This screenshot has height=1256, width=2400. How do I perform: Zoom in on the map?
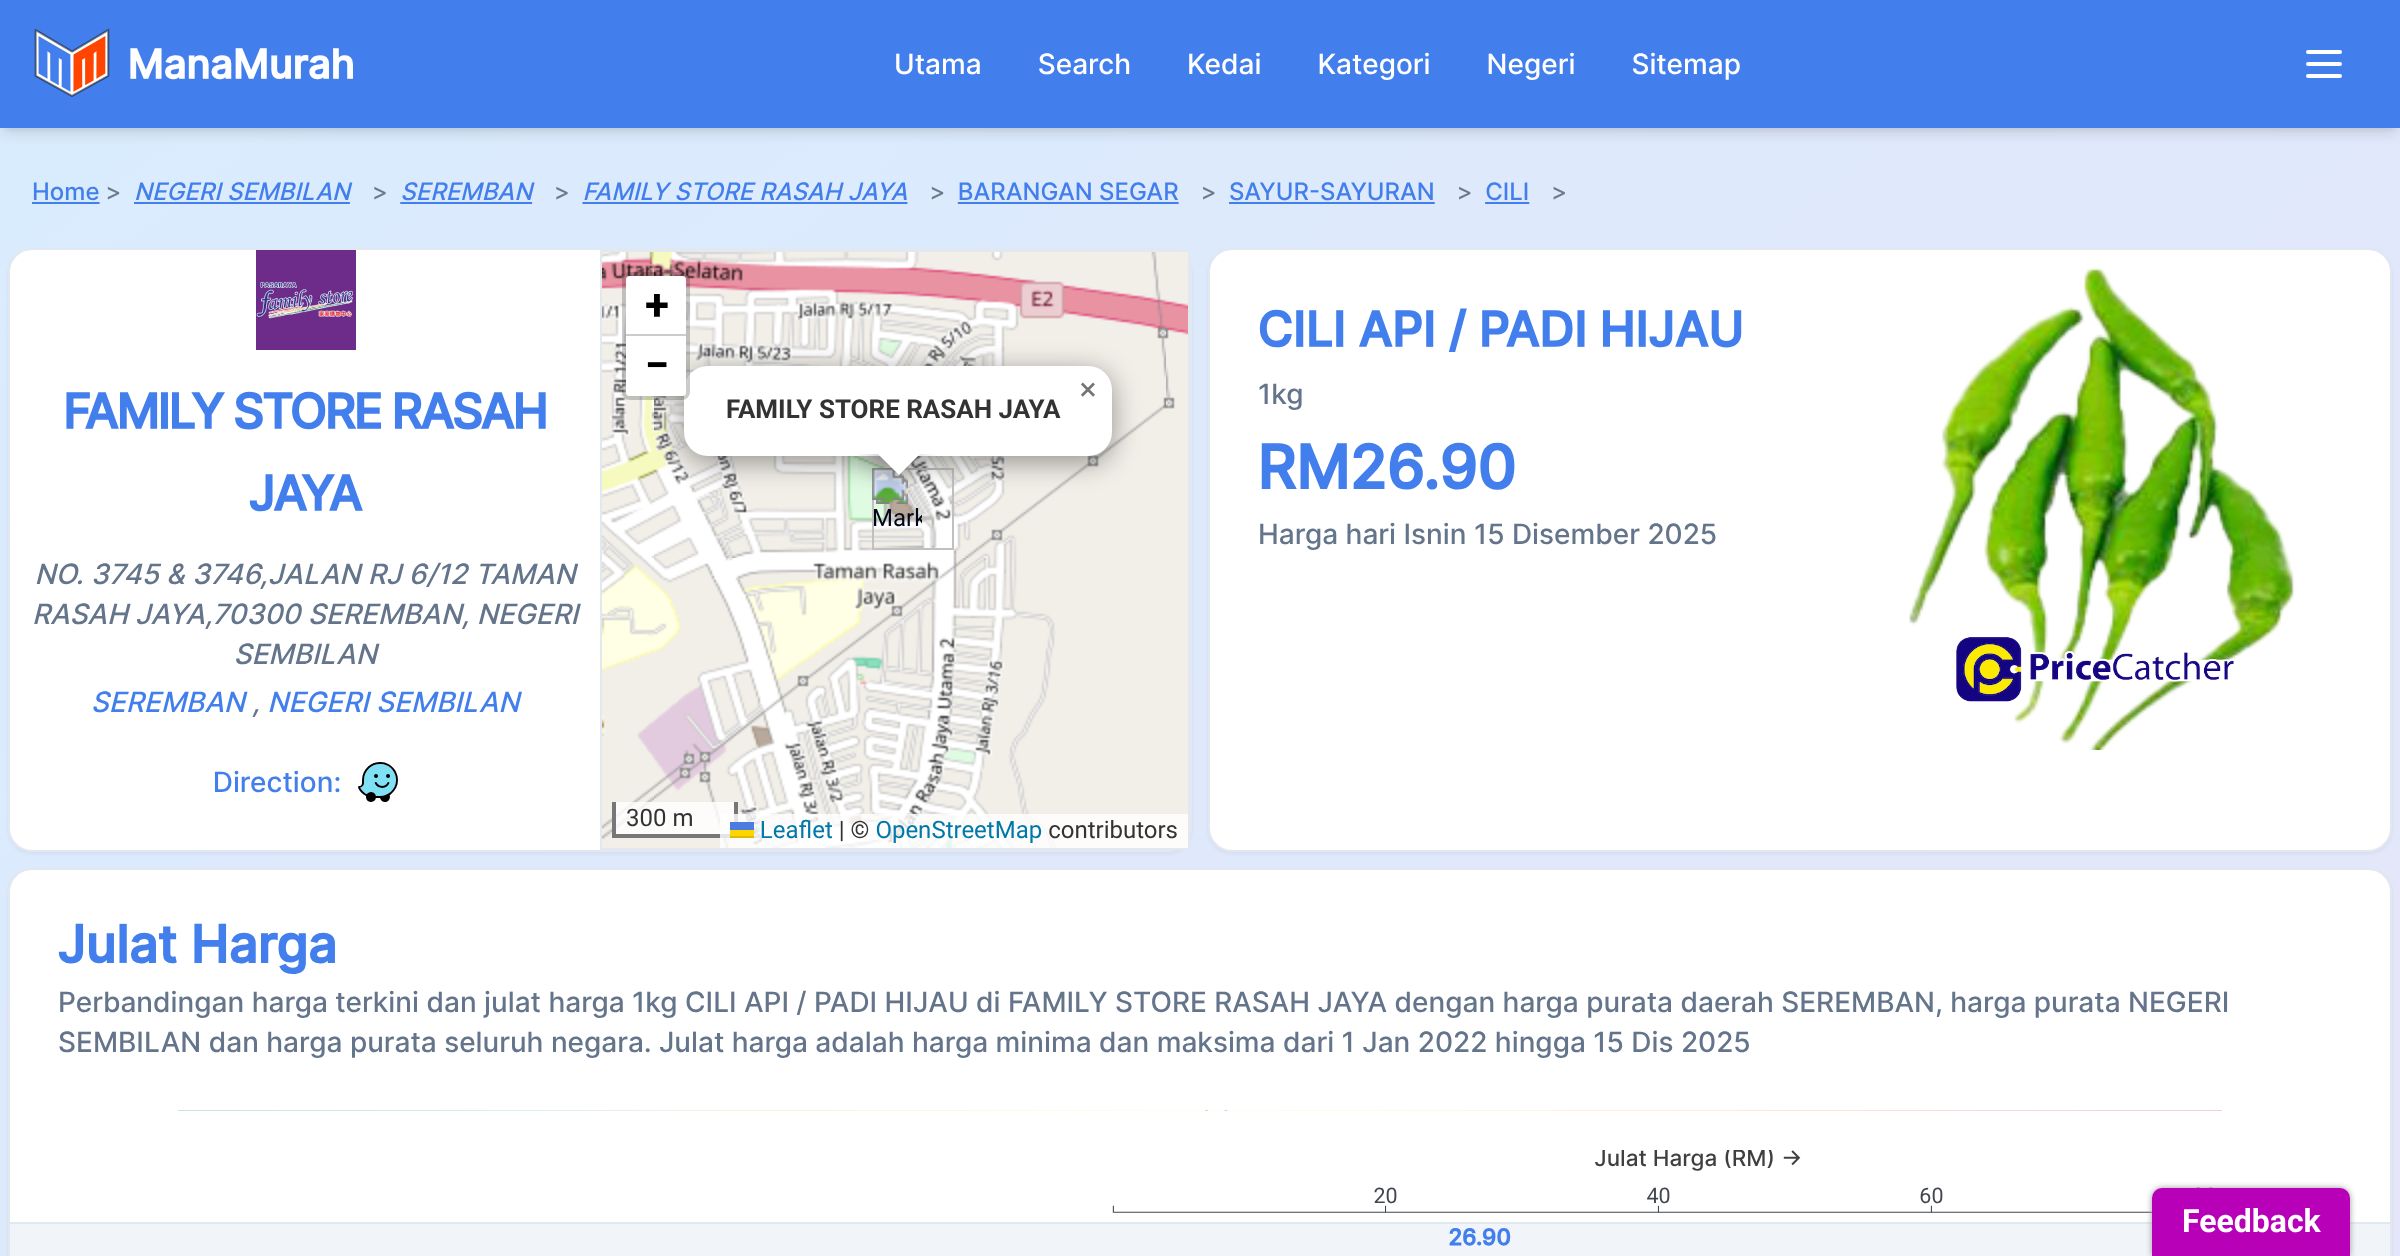point(656,306)
